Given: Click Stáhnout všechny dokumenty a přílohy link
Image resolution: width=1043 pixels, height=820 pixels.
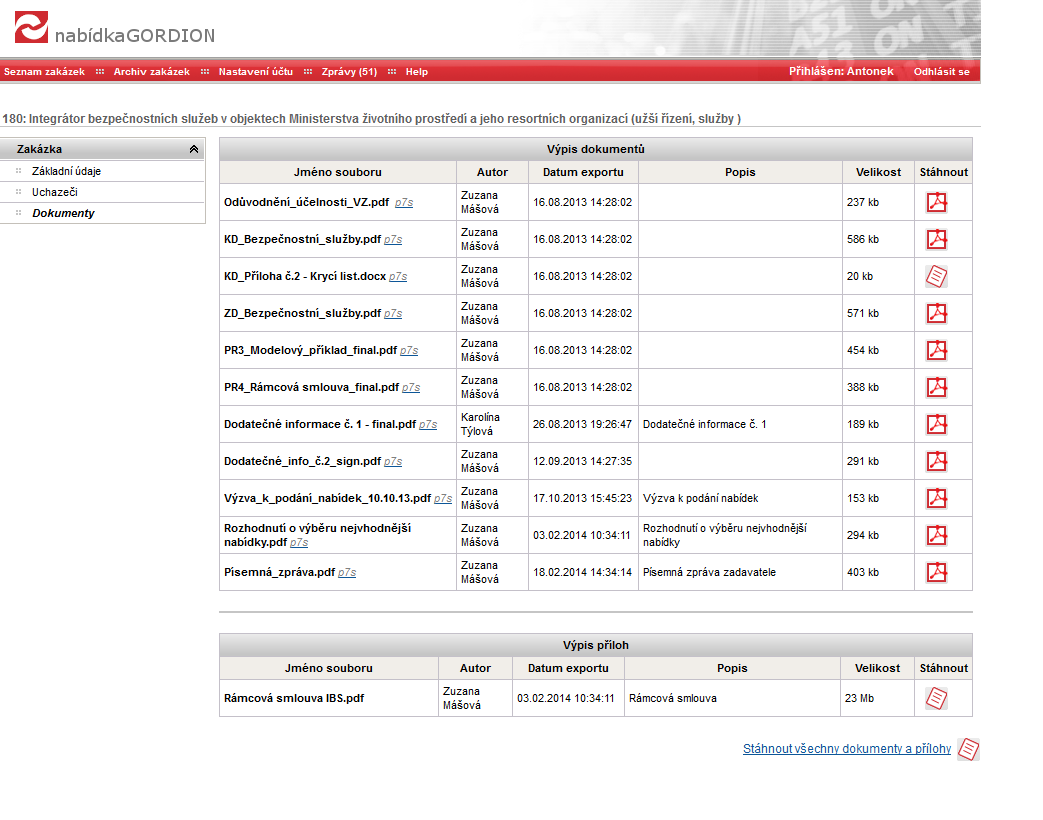Looking at the screenshot, I should (x=846, y=749).
